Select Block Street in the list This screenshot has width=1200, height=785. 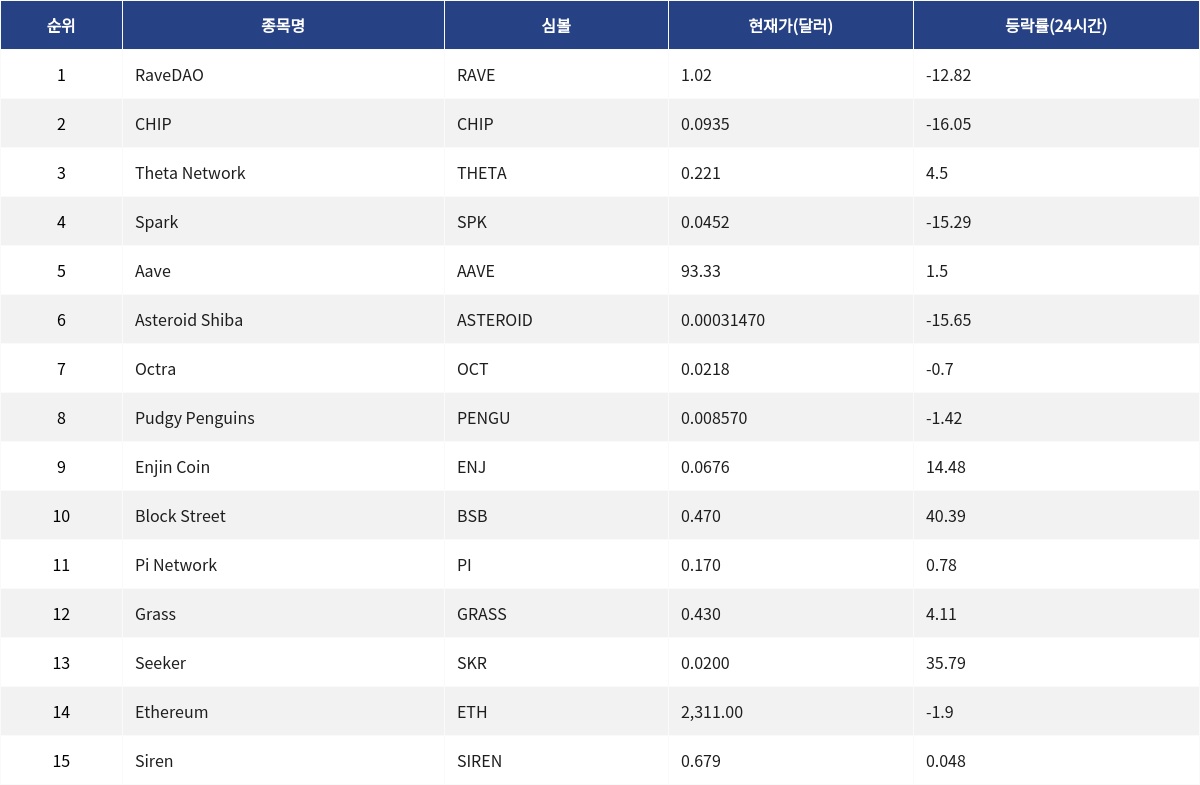coord(180,516)
